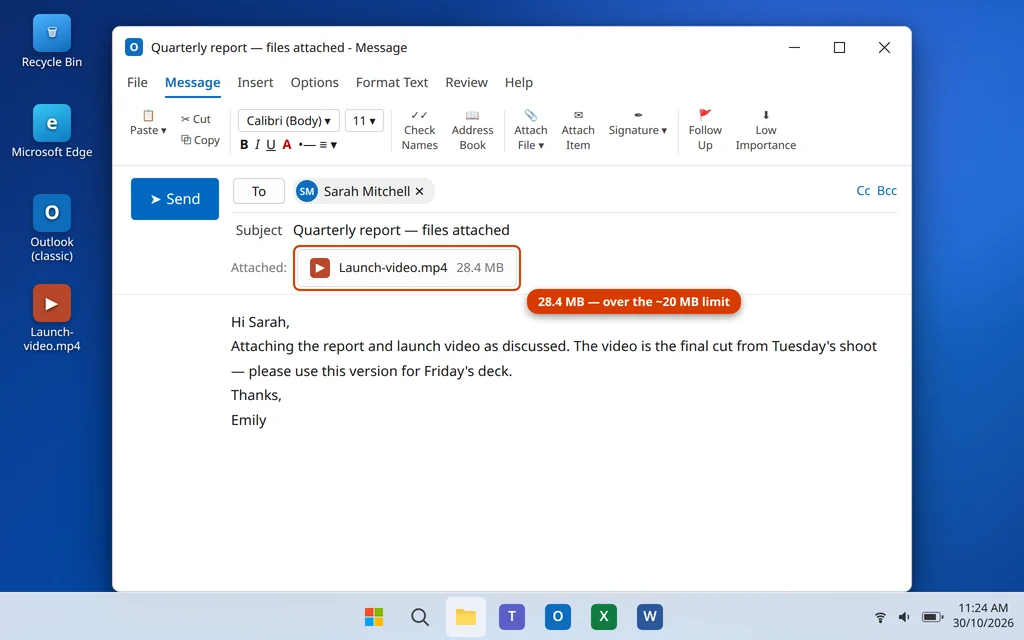This screenshot has width=1024, height=640.
Task: Open the Calibri (Body) font dropdown
Action: click(289, 121)
